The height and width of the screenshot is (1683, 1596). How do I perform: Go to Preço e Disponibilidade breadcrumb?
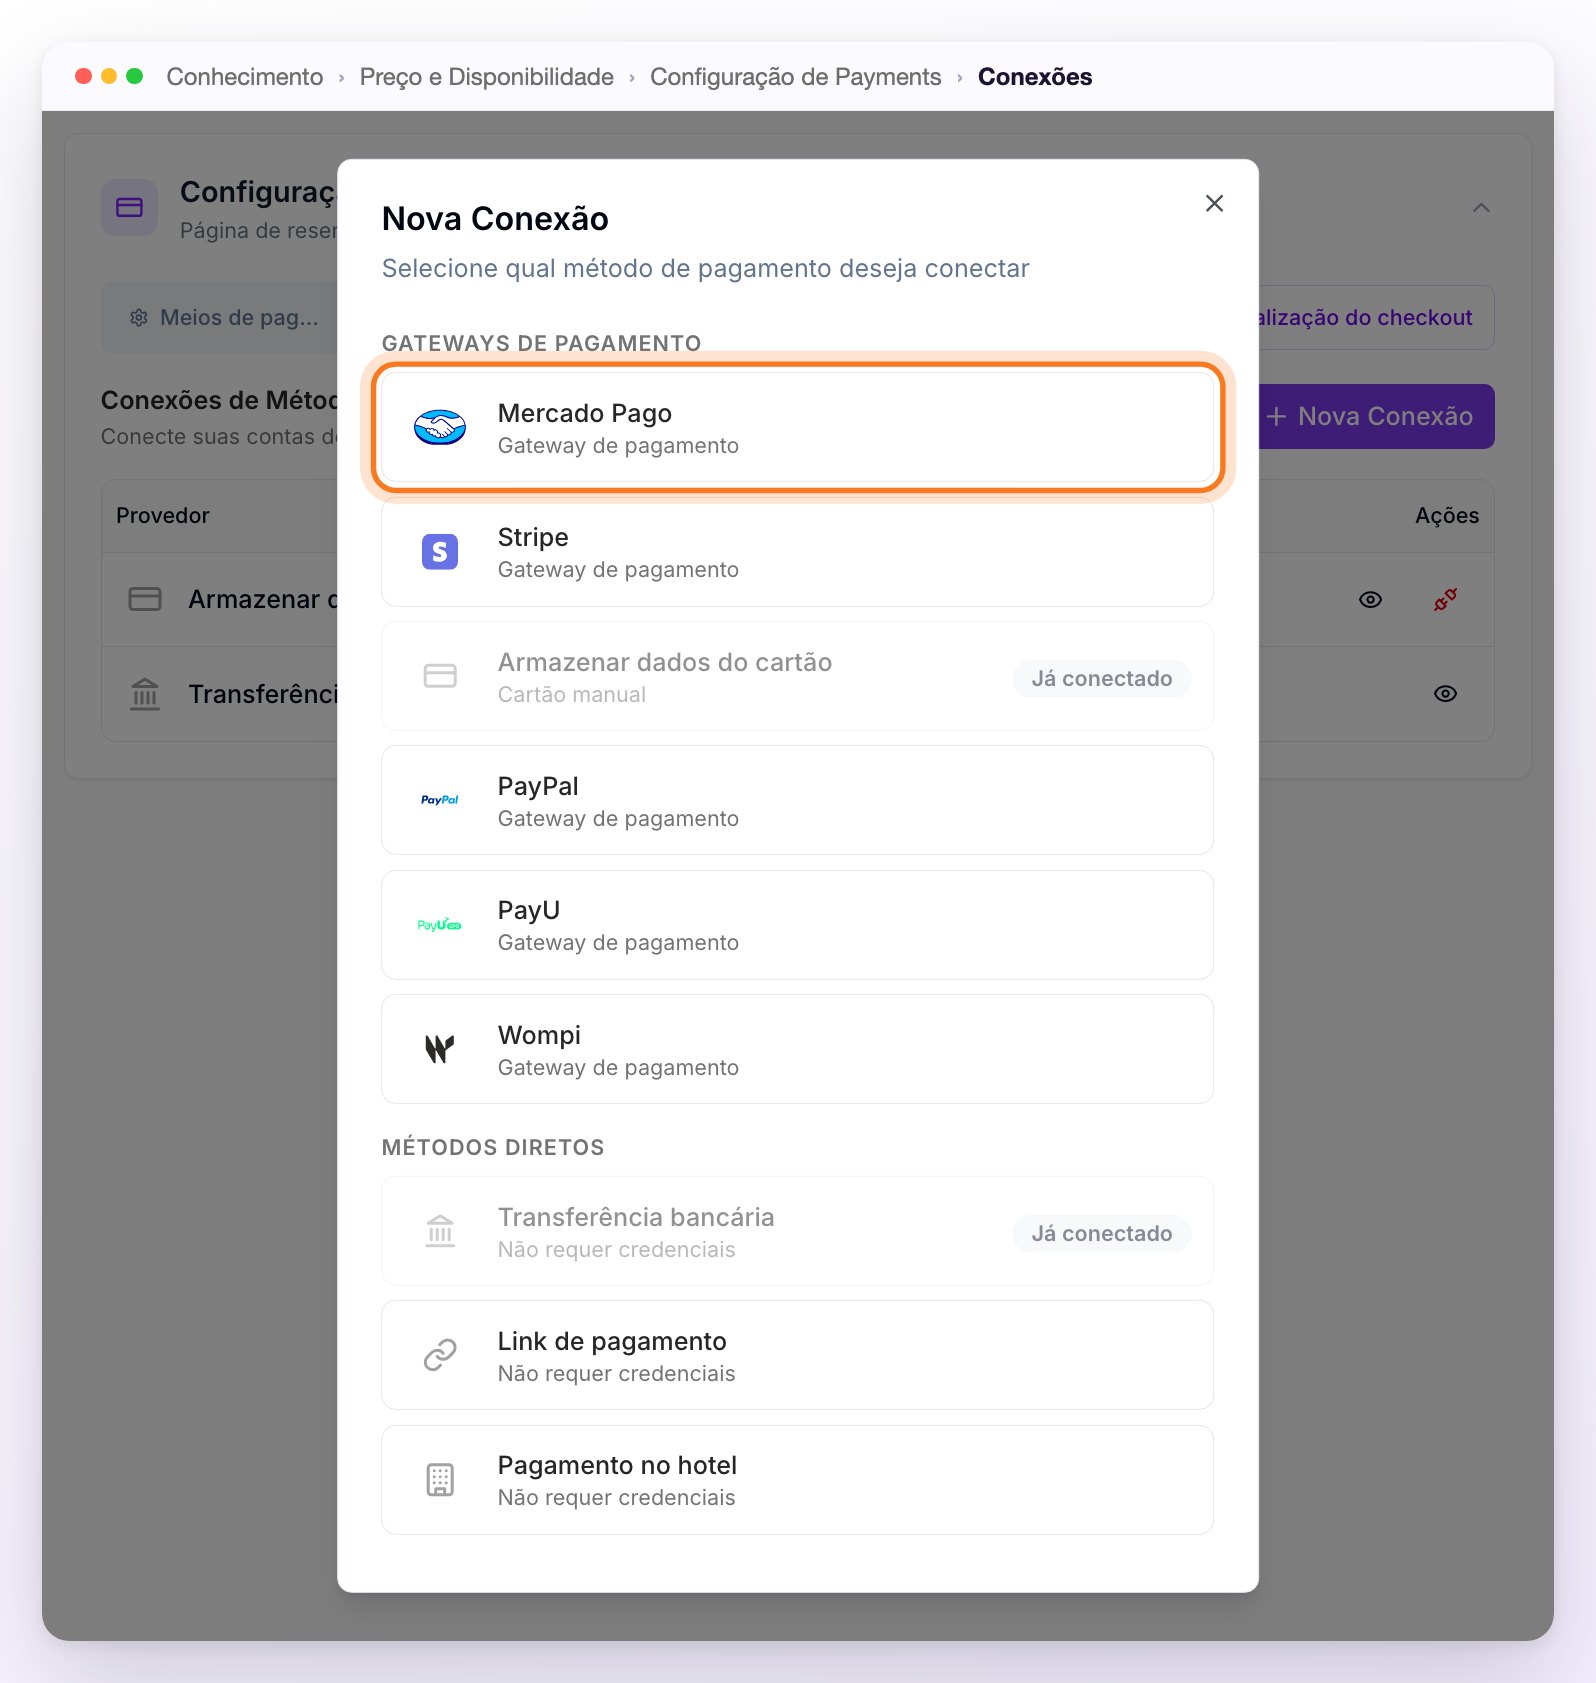click(x=487, y=77)
